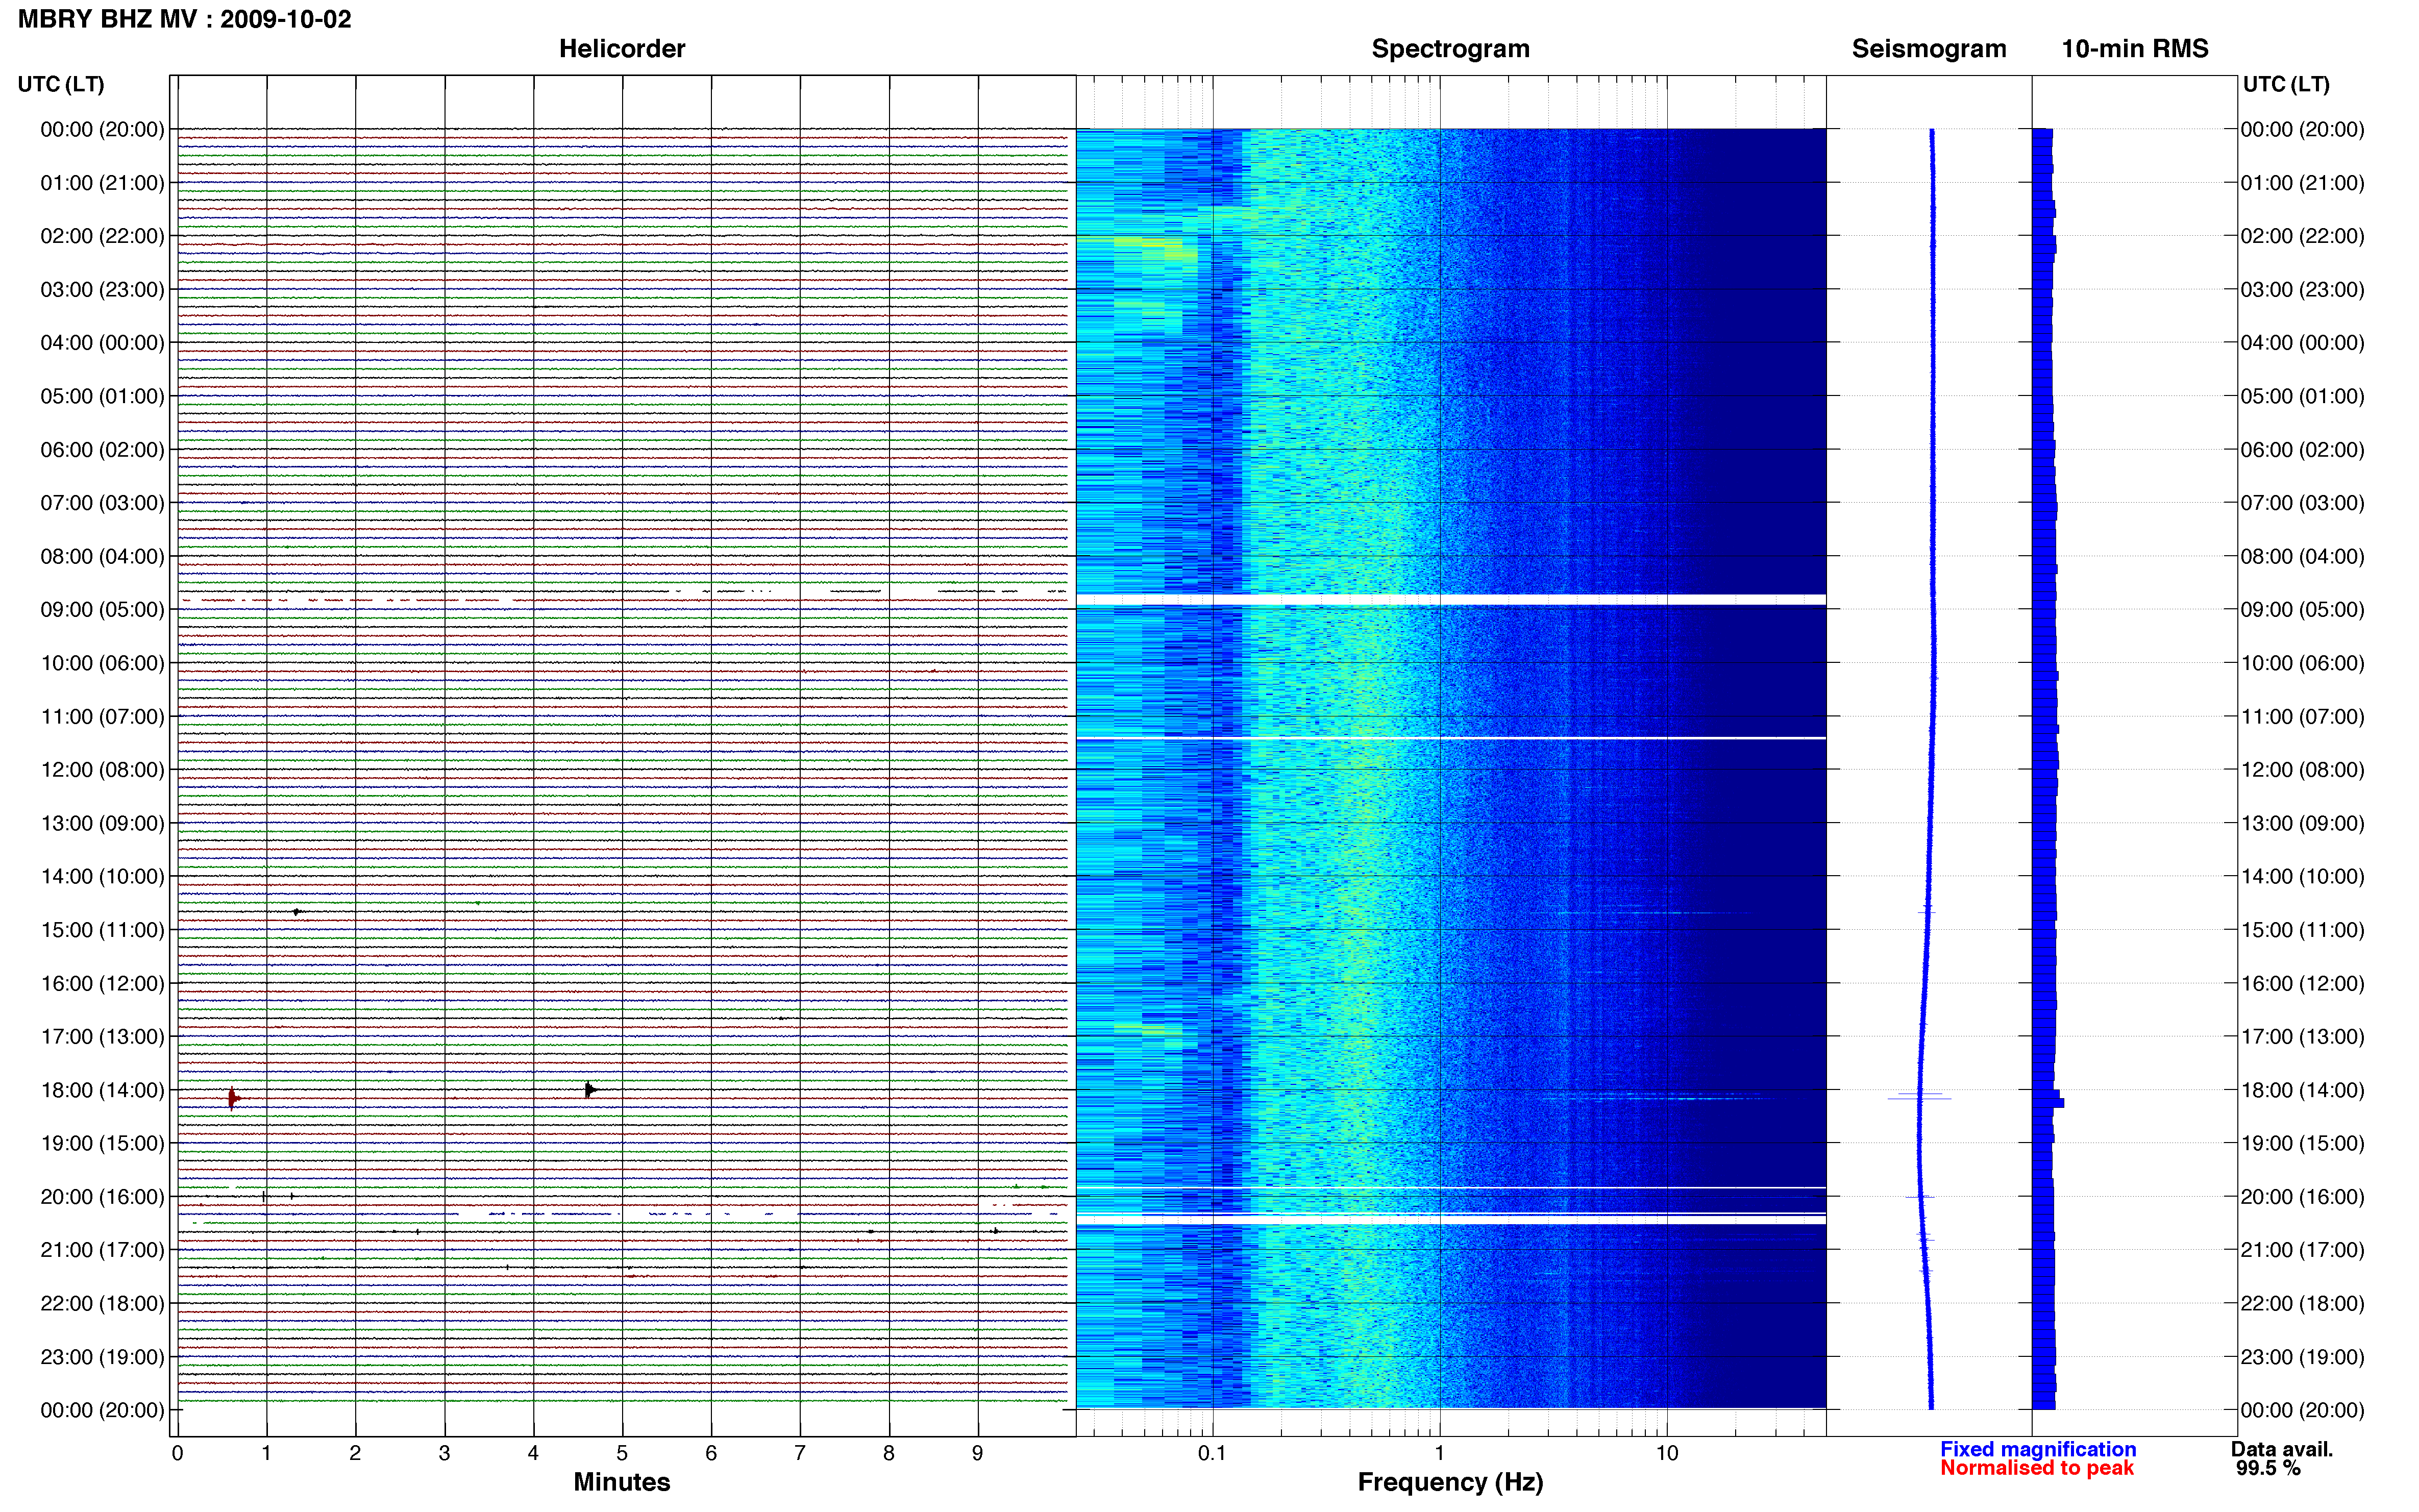Click left-axis time label "06:00 (02:00)"
This screenshot has width=2419, height=1512.
102,450
